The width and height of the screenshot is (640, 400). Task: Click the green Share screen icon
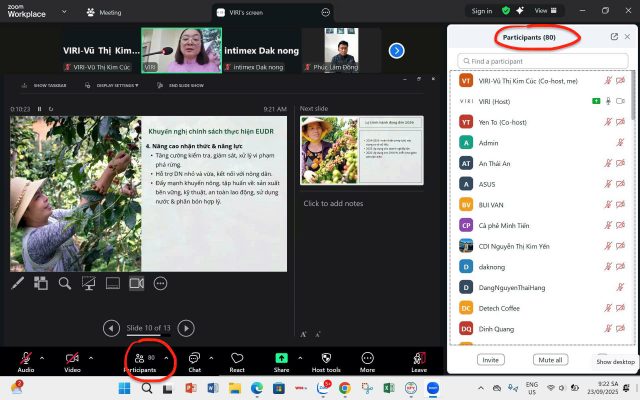(281, 358)
